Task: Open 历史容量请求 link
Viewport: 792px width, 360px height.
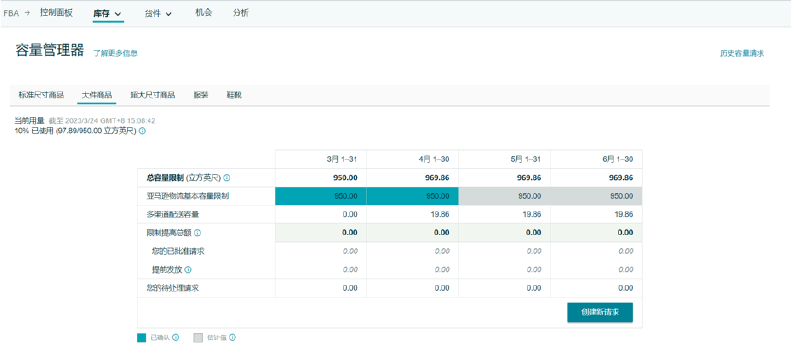Action: [x=742, y=53]
